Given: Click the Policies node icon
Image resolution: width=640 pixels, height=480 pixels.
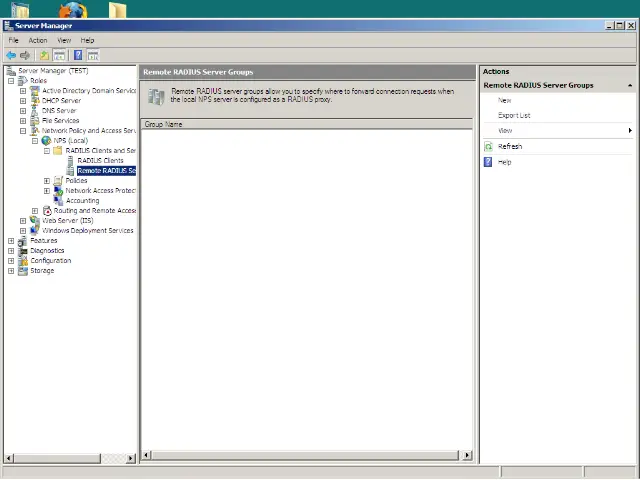Looking at the screenshot, I should tap(58, 180).
